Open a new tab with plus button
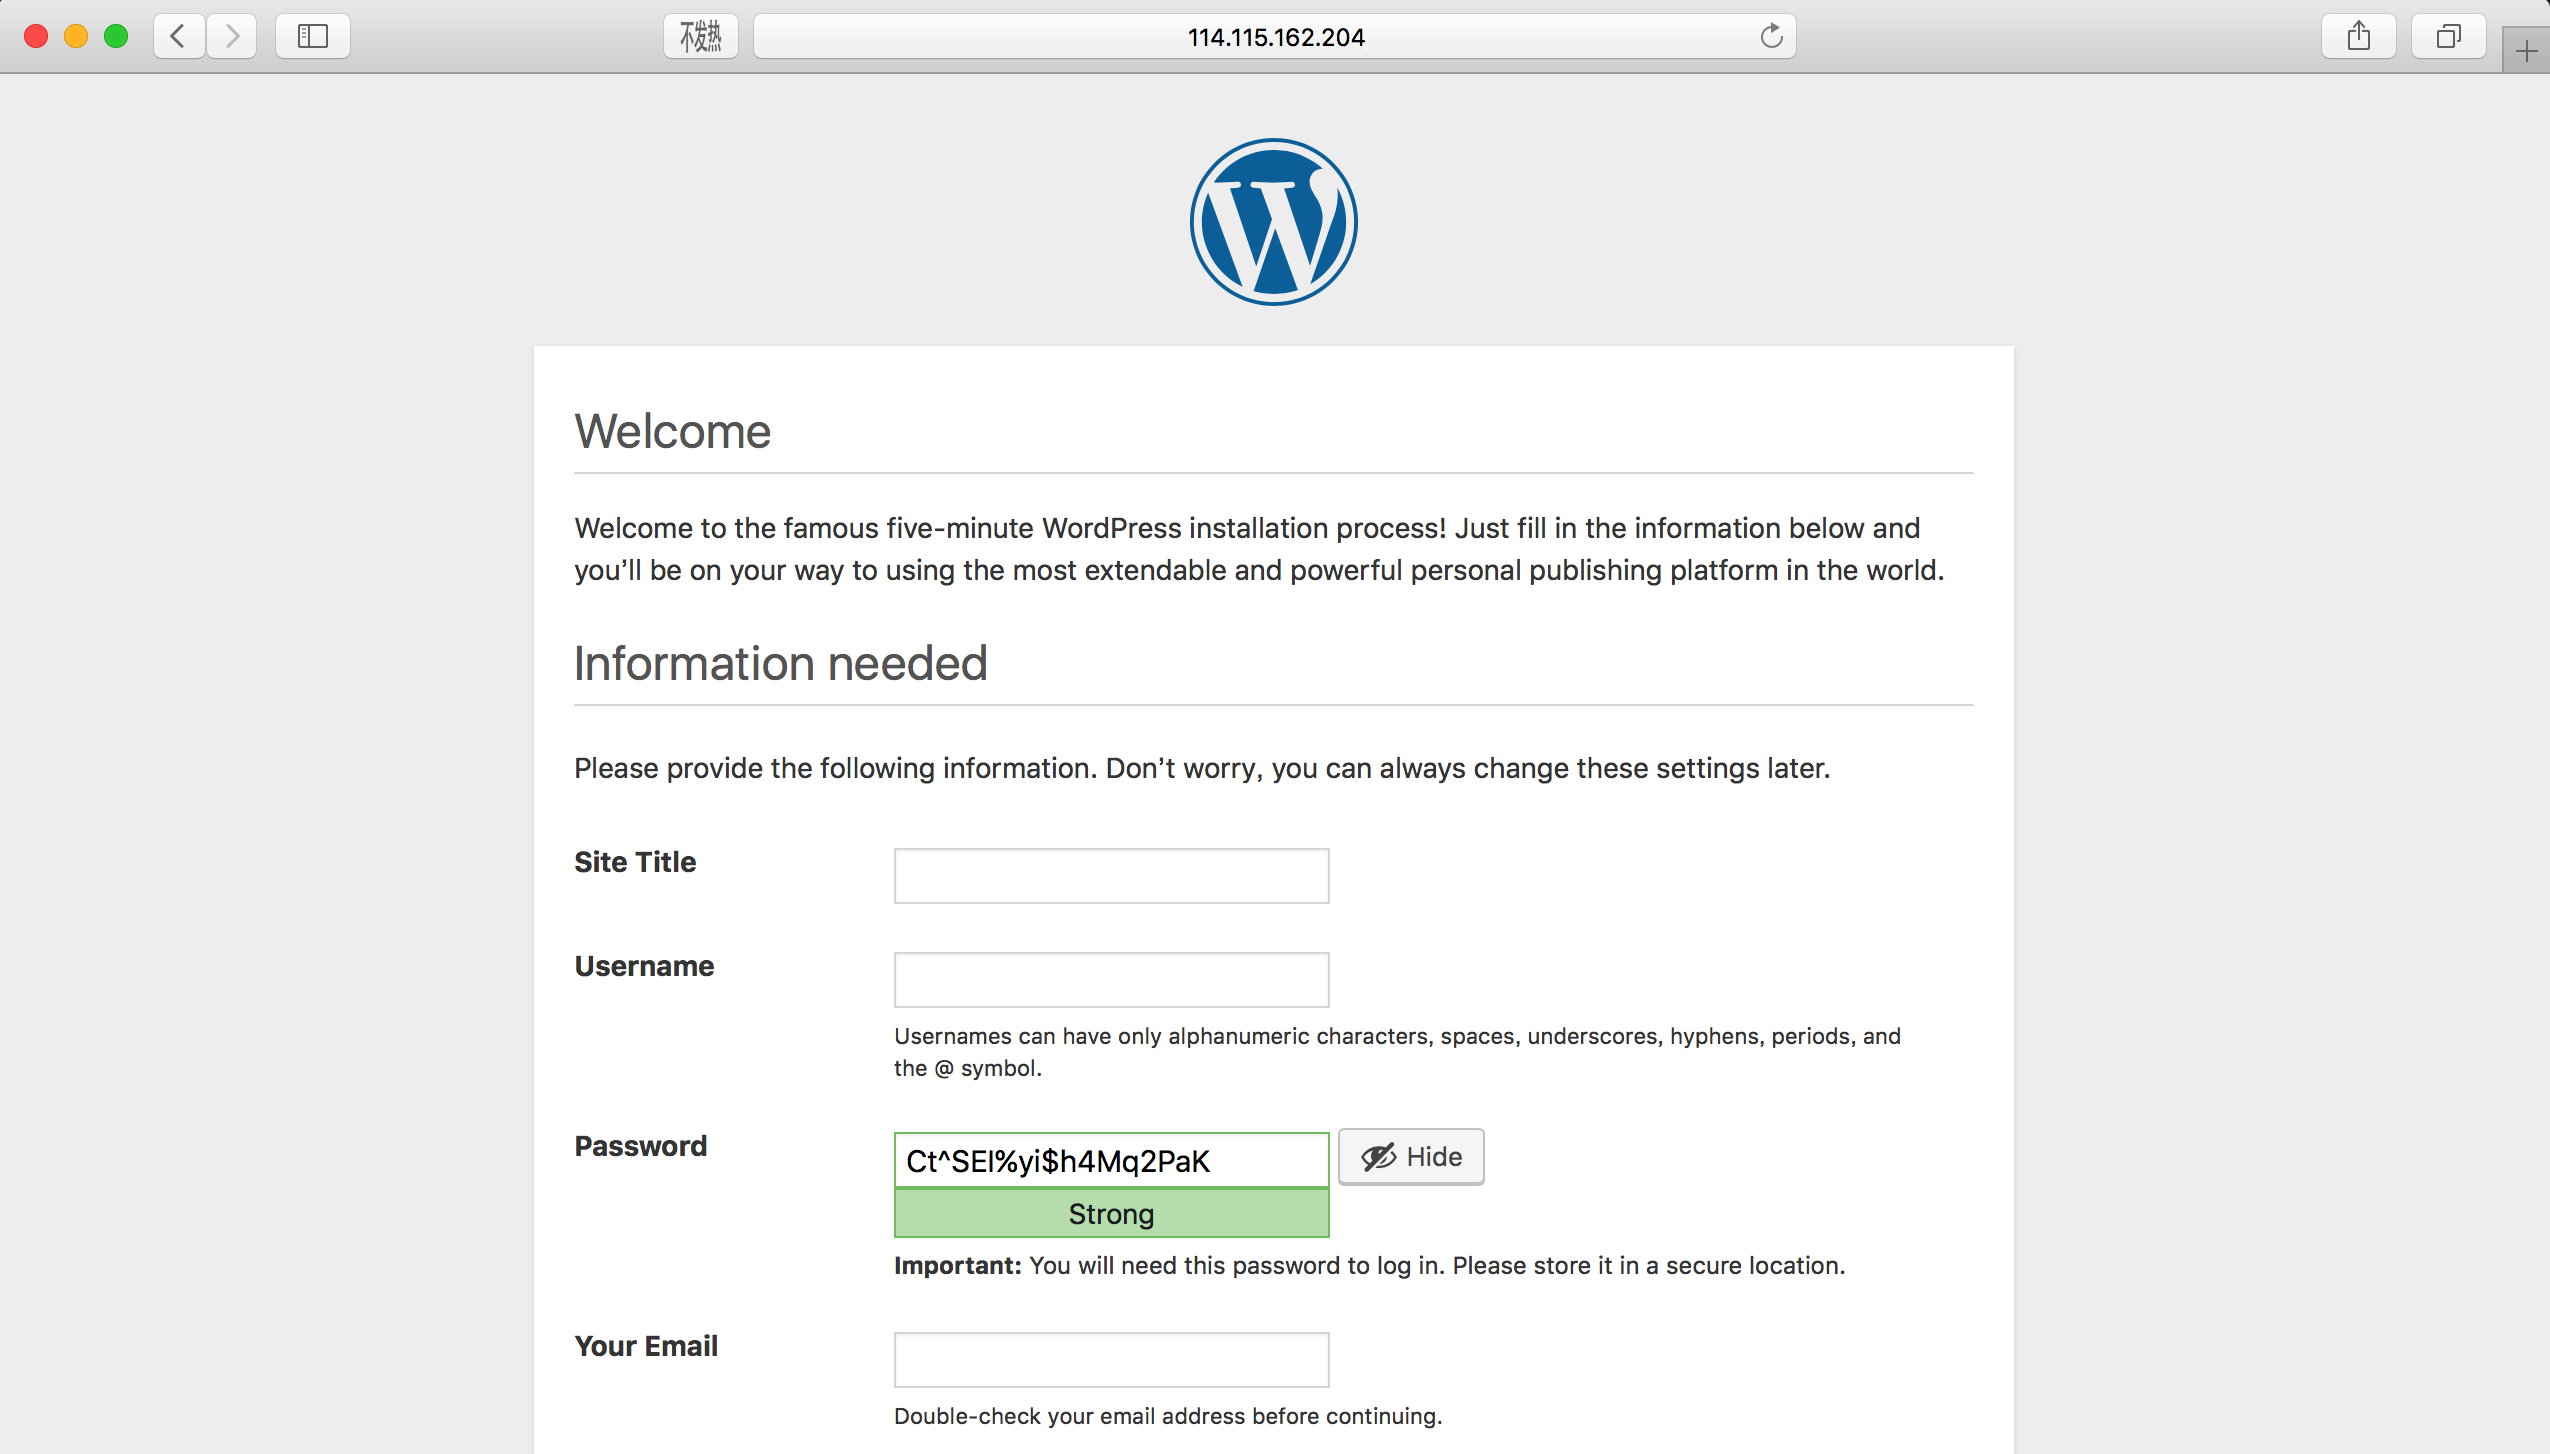 [x=2526, y=50]
